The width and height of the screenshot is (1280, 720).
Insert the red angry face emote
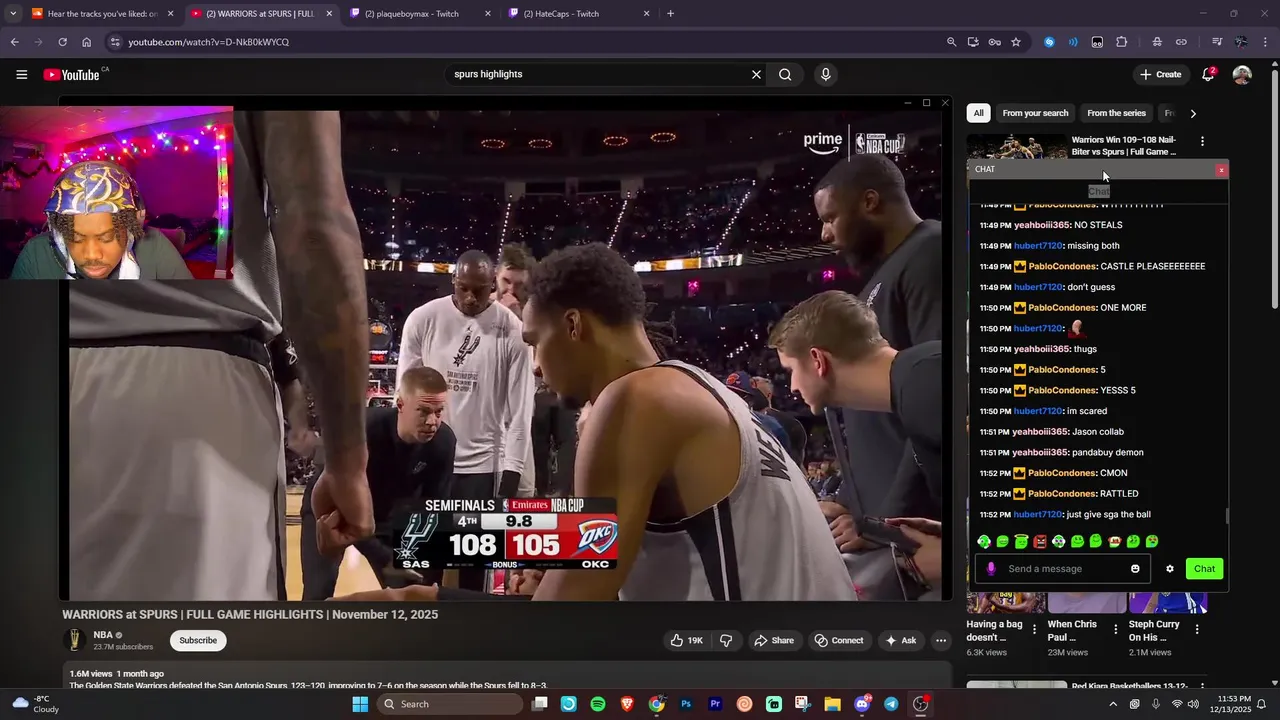pyautogui.click(x=1040, y=542)
